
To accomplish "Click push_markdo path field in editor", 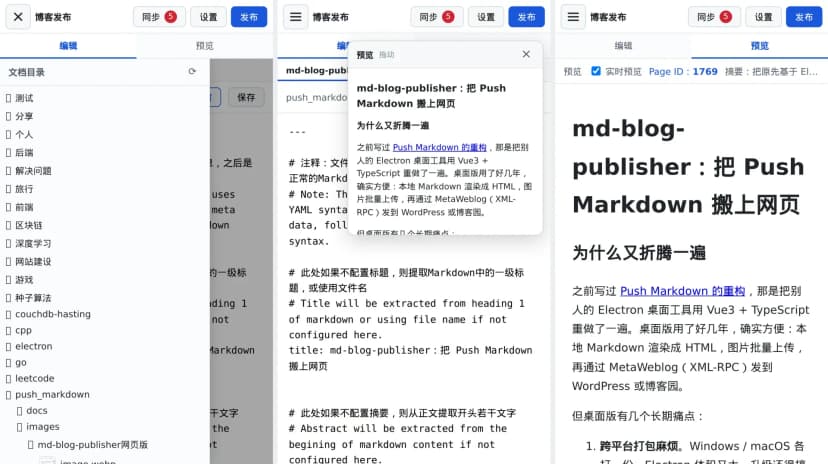I will [316, 97].
